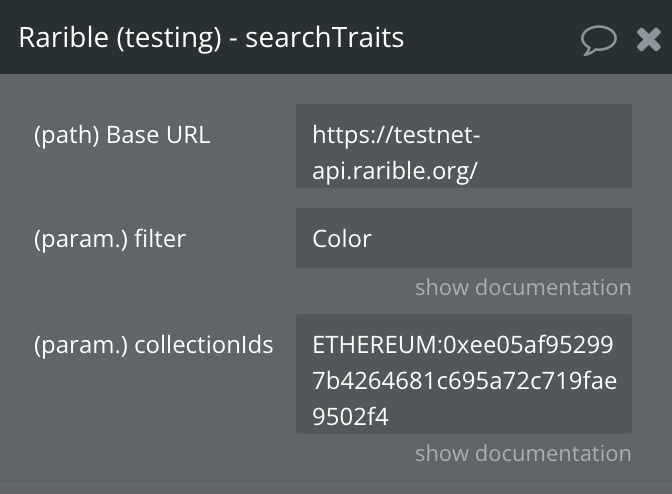
Task: Click into the Base URL input field
Action: tap(464, 146)
